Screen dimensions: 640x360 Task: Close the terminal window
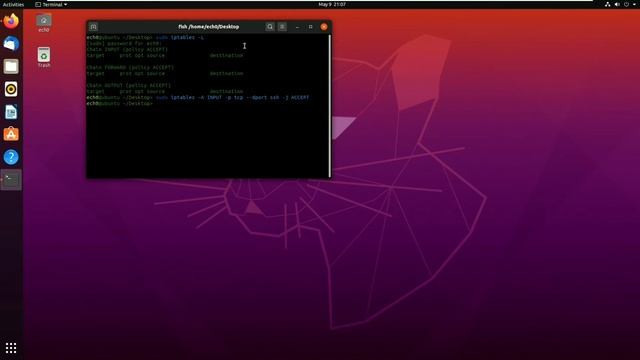pos(324,27)
